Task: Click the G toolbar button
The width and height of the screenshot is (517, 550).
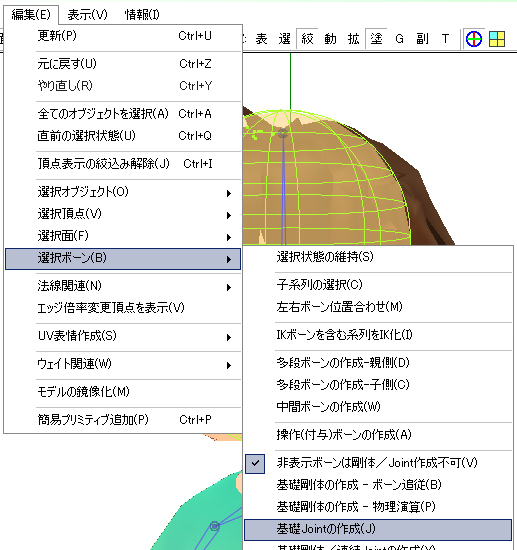Action: coord(399,39)
